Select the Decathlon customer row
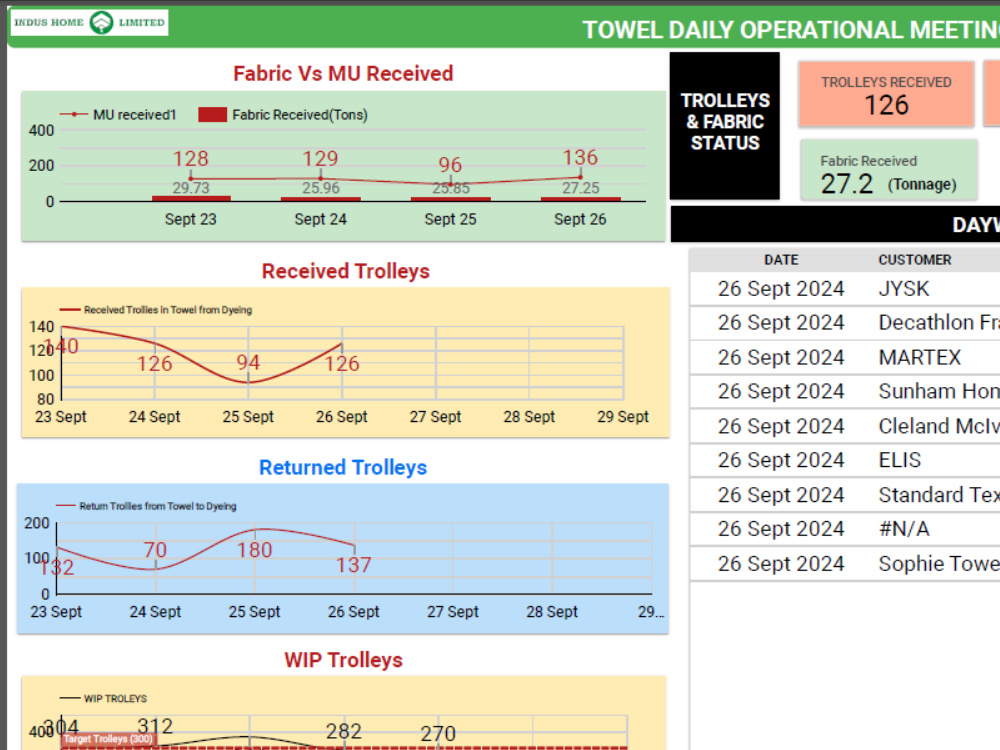 (x=845, y=323)
